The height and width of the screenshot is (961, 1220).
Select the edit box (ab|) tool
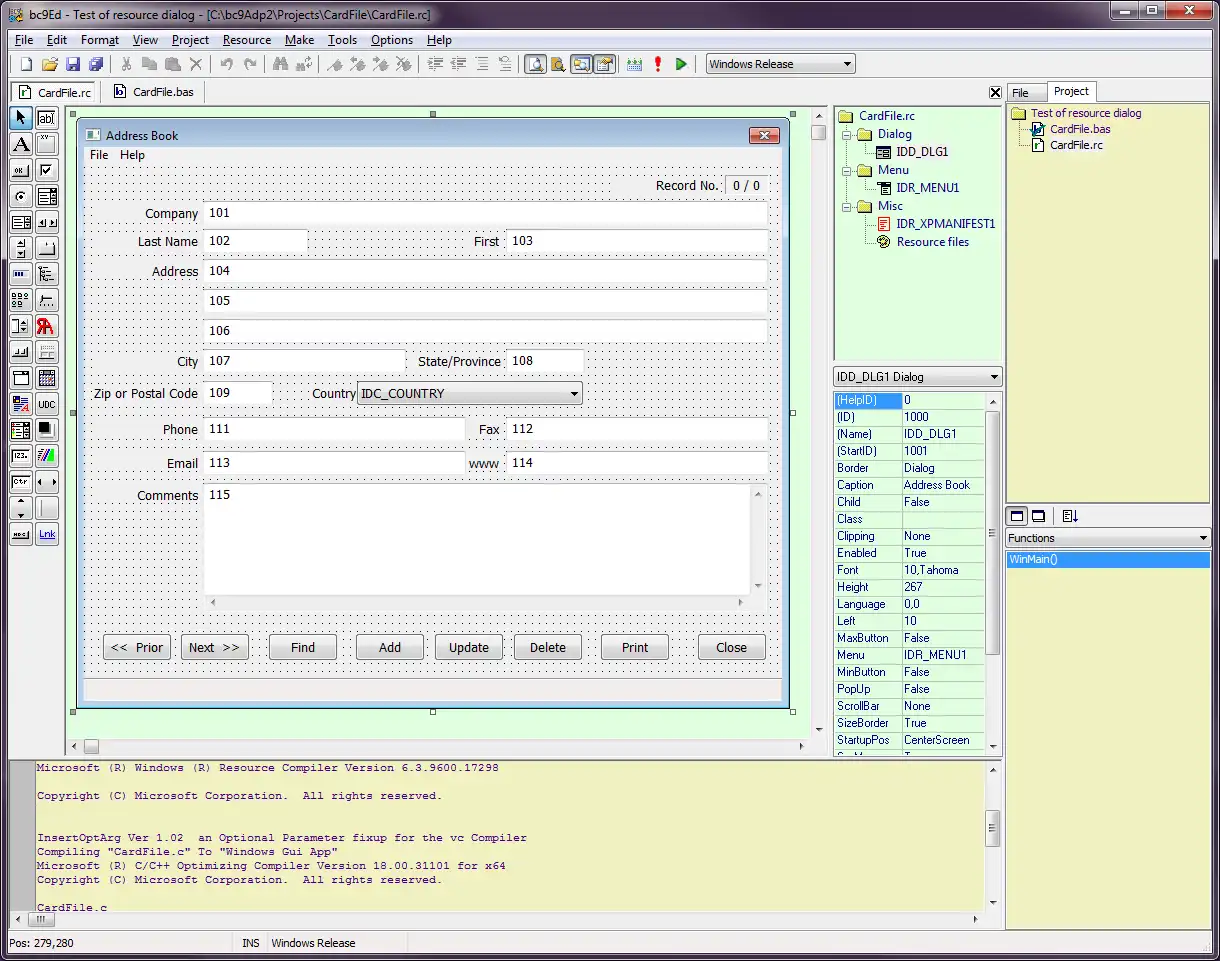pyautogui.click(x=47, y=118)
